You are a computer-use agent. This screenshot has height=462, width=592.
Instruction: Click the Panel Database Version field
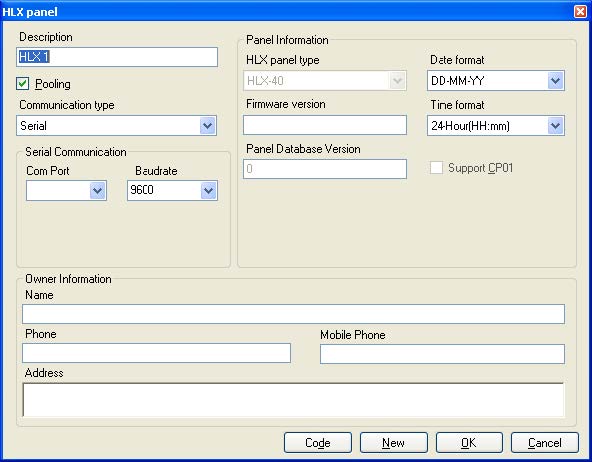point(325,169)
